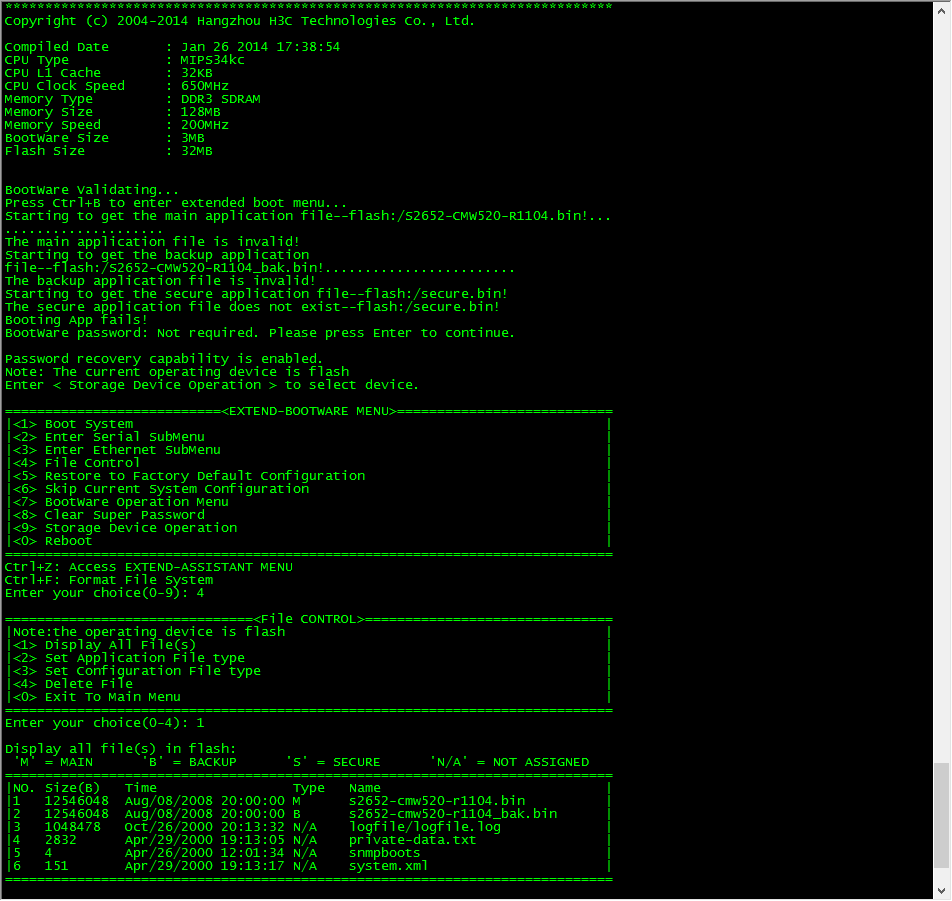Click the scrollbar down arrow

click(x=942, y=890)
